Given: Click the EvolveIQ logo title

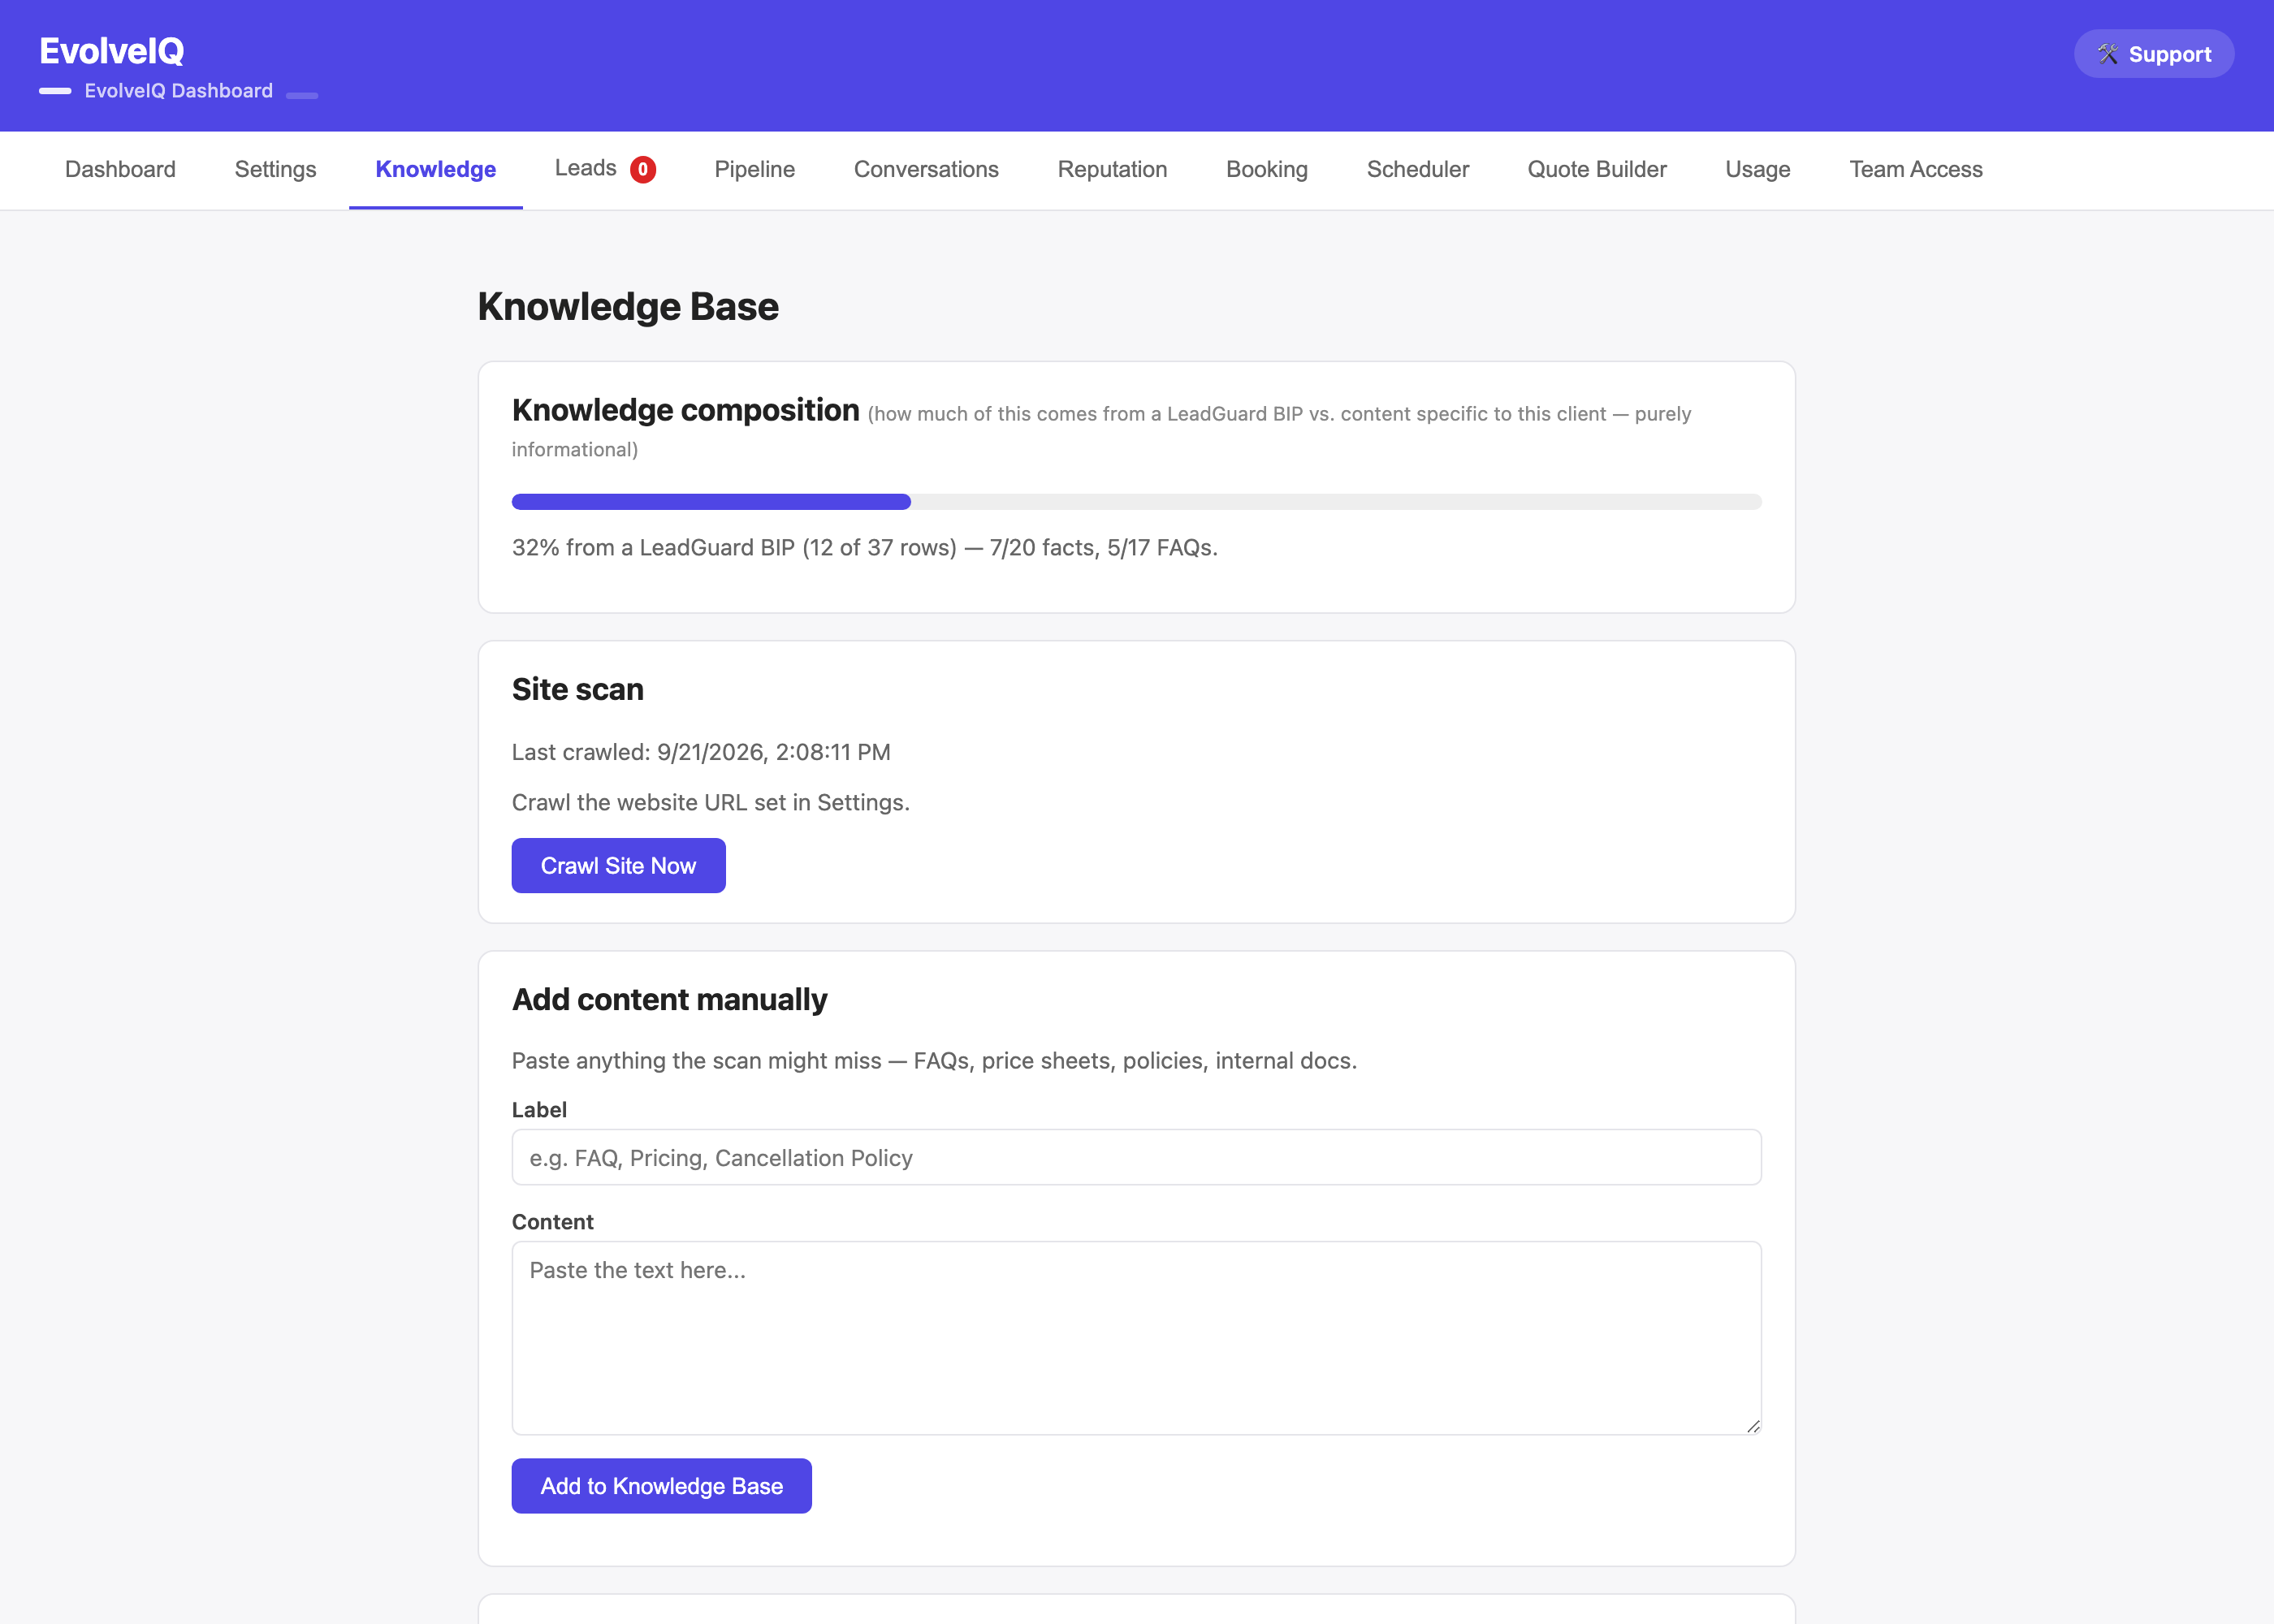Looking at the screenshot, I should (x=112, y=50).
